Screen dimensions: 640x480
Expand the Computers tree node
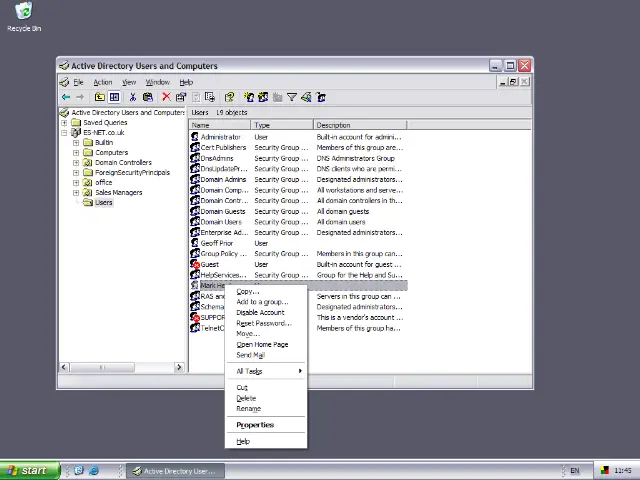click(x=76, y=153)
